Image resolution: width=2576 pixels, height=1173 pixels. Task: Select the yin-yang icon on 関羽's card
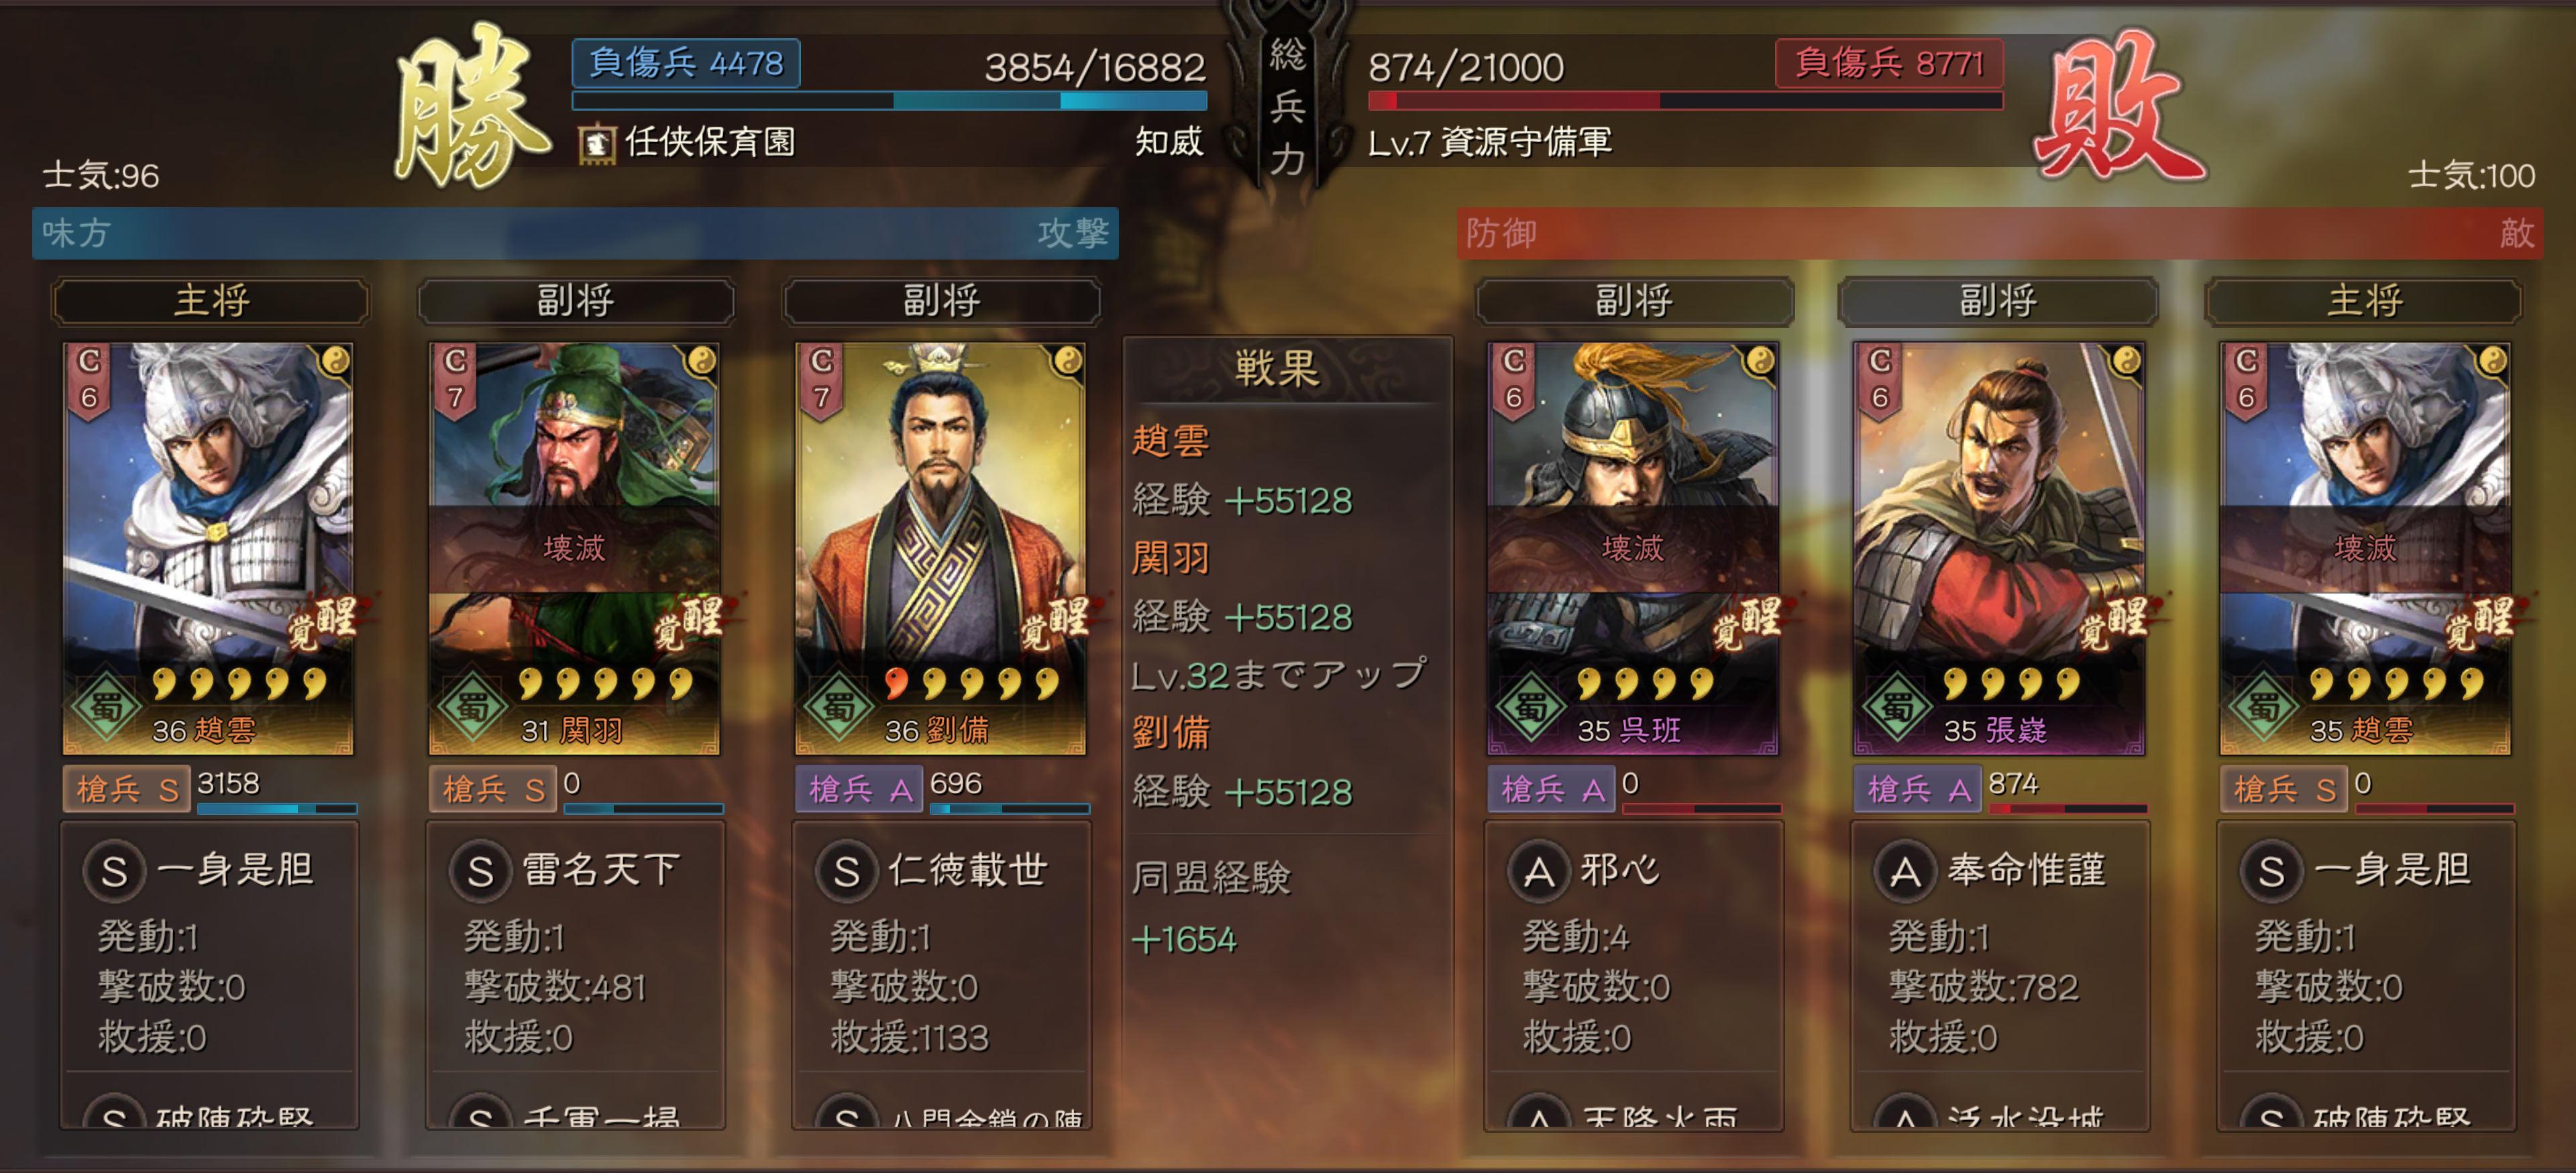coord(702,360)
